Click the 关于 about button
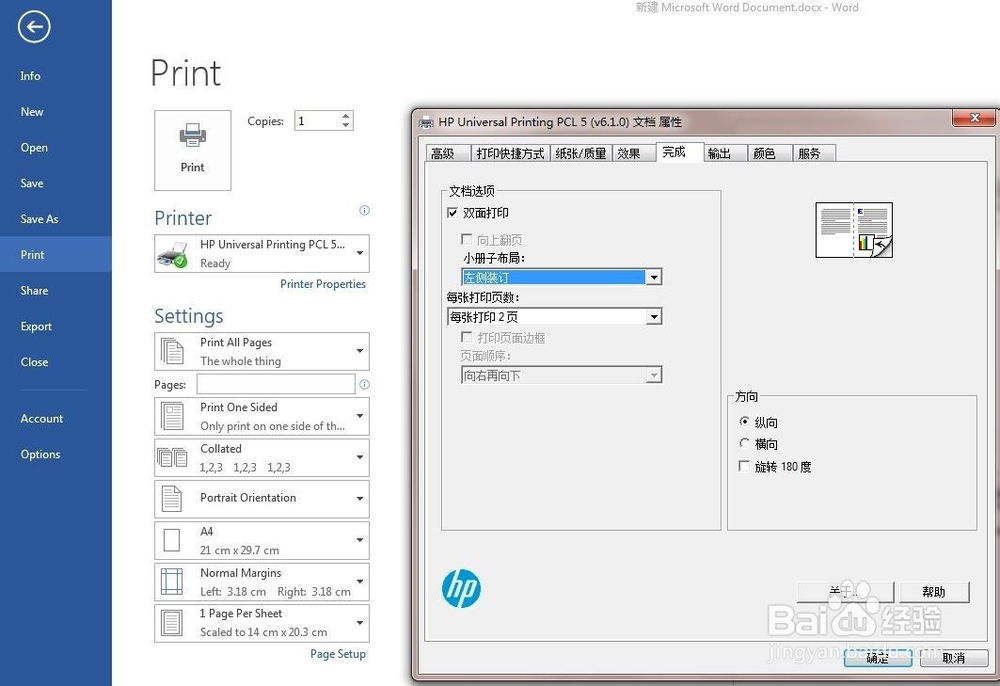This screenshot has height=686, width=1000. [x=845, y=592]
